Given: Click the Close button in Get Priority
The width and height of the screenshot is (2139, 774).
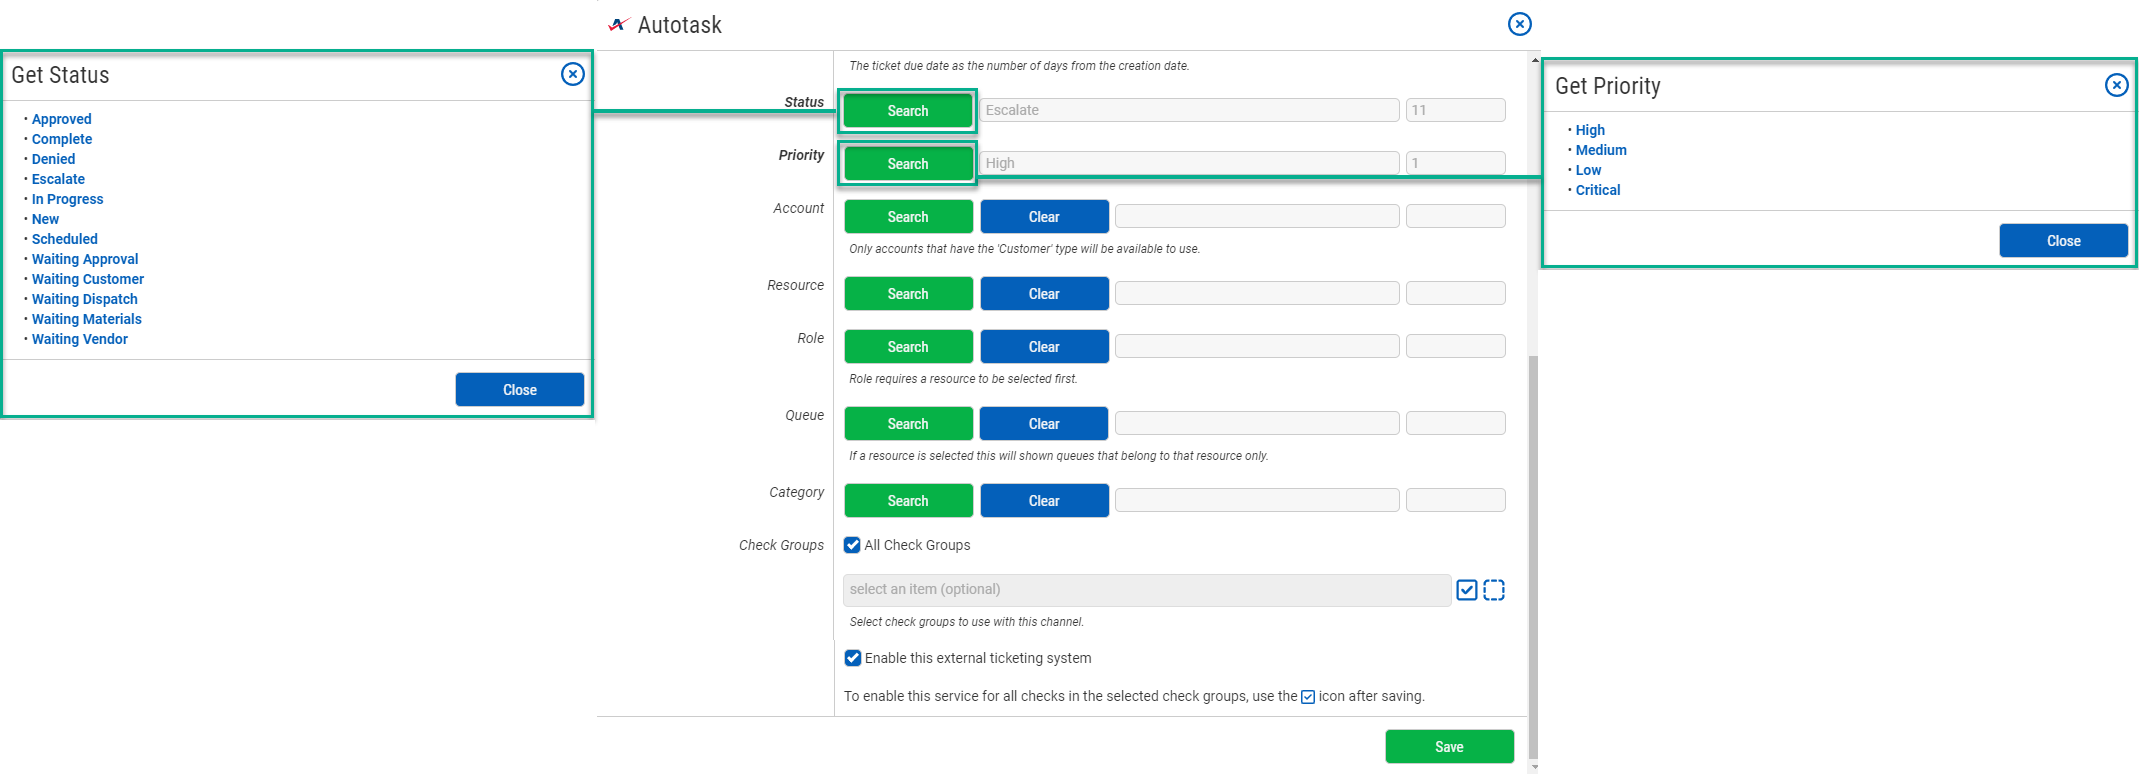Looking at the screenshot, I should pos(2062,241).
